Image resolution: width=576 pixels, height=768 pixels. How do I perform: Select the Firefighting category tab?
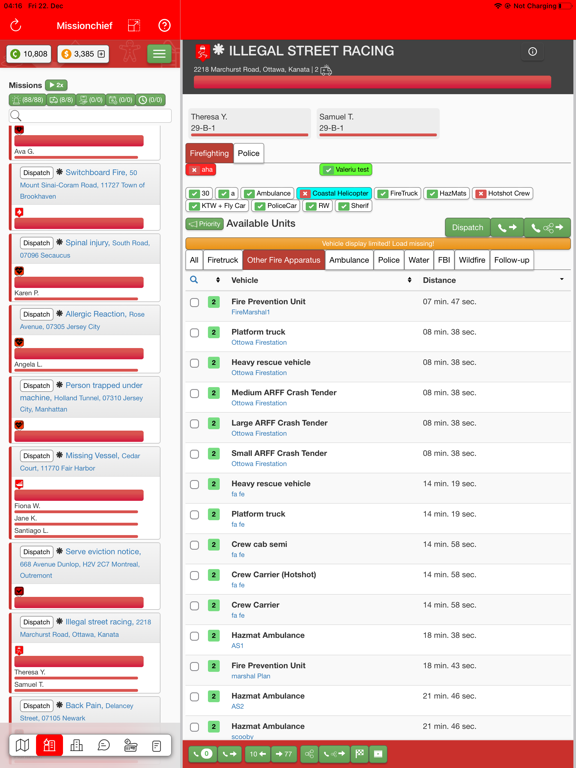209,153
